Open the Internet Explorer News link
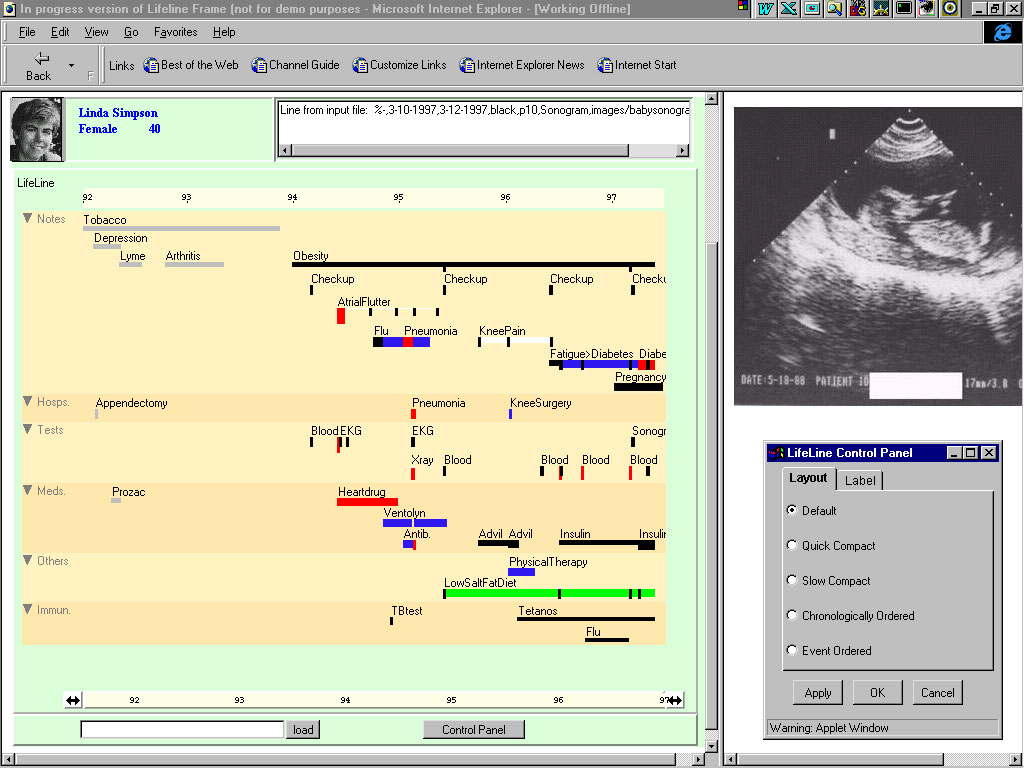Viewport: 1024px width, 768px height. click(x=522, y=65)
